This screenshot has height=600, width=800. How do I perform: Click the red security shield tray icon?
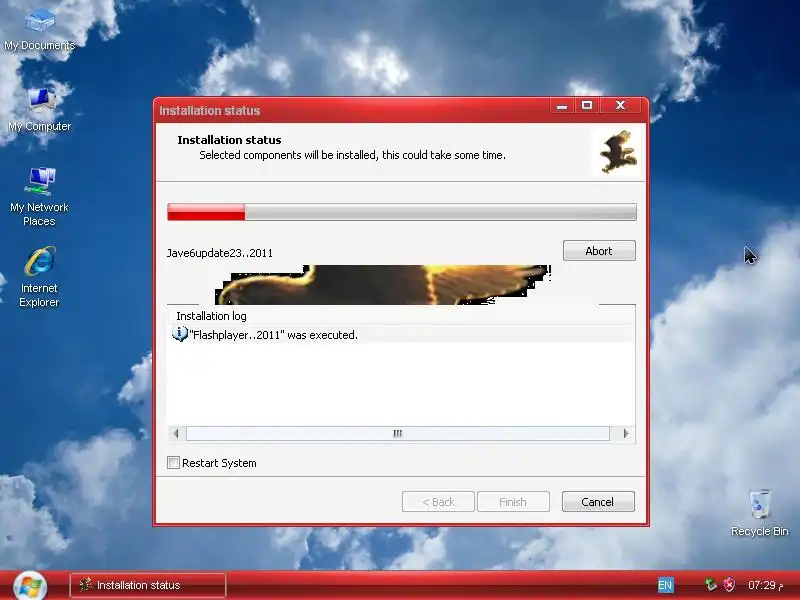tap(730, 585)
